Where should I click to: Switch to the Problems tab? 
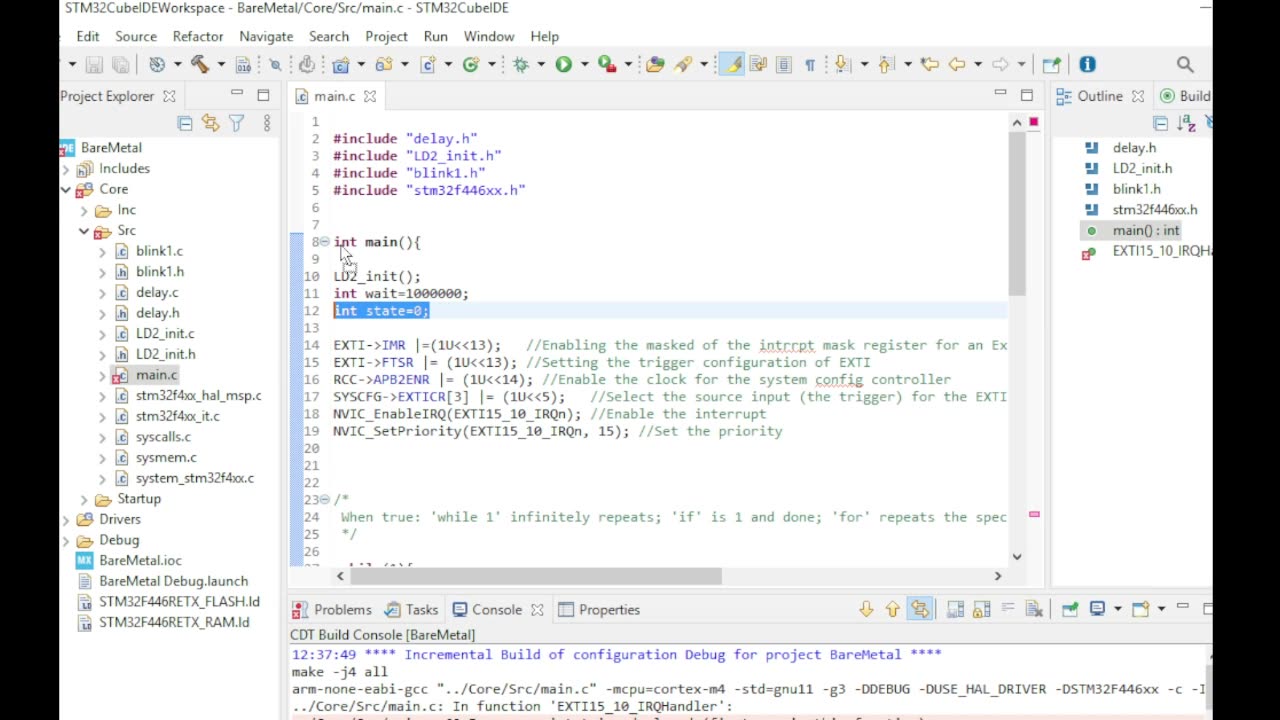(x=332, y=609)
